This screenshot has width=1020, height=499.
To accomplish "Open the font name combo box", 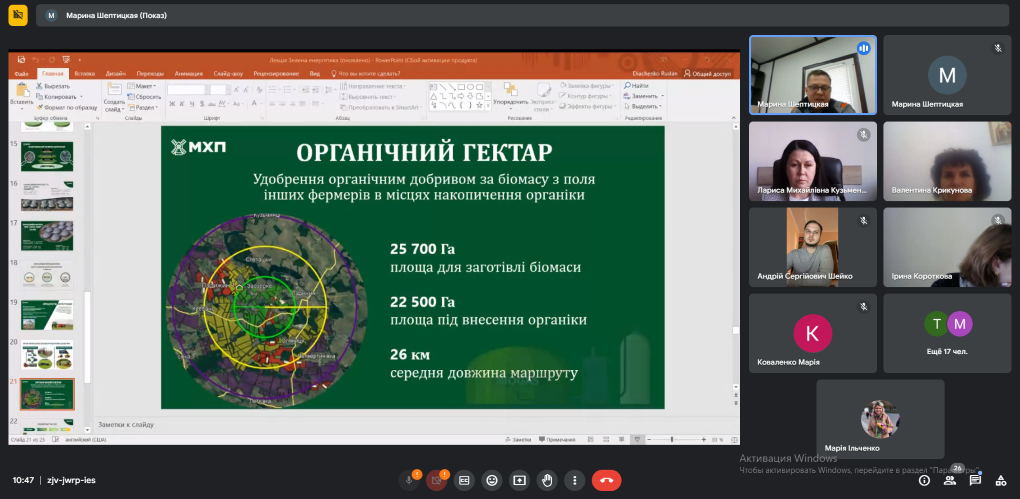I will coord(188,89).
